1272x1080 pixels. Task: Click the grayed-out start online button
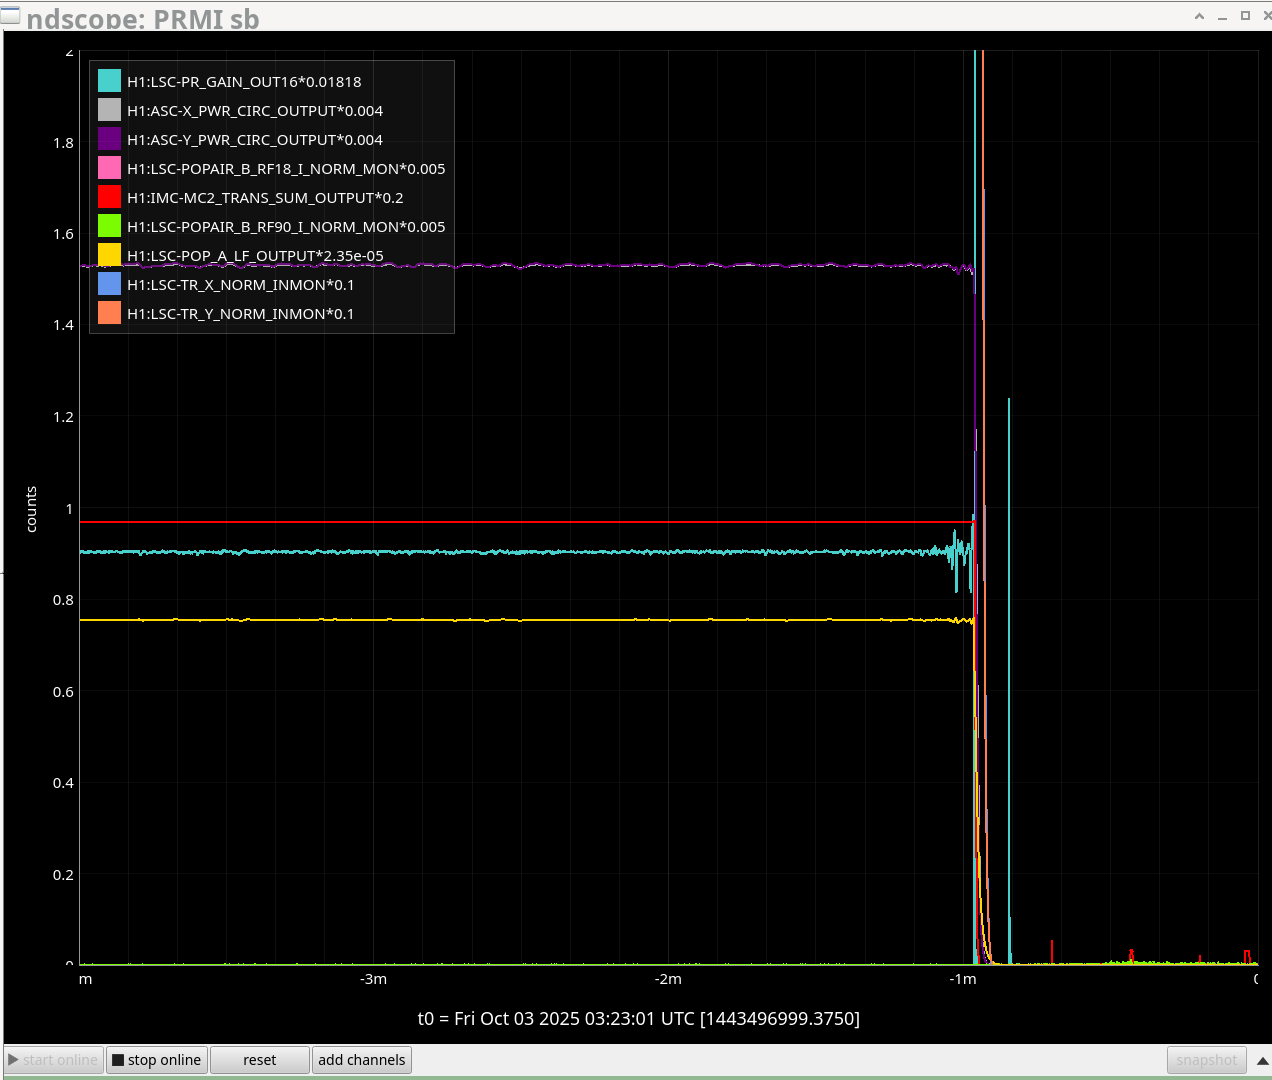point(54,1060)
